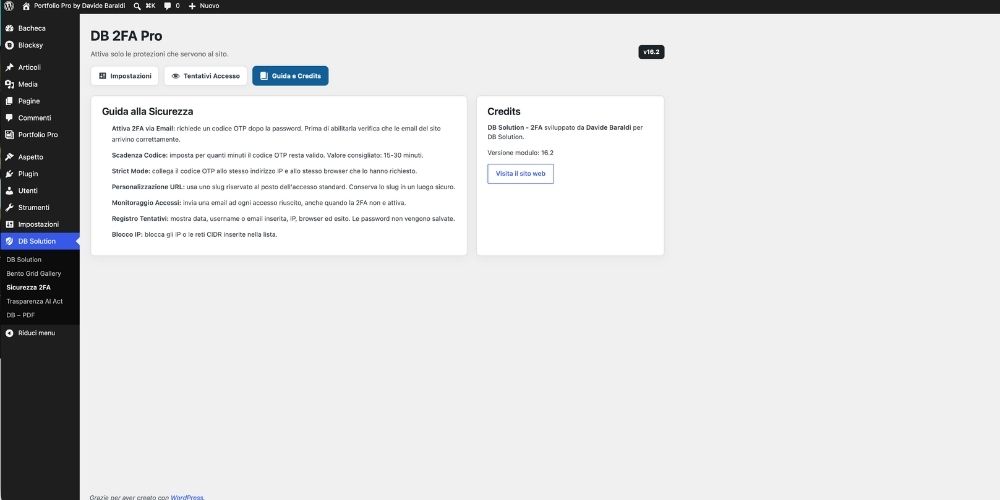
Task: Click the Utenti user icon
Action: pyautogui.click(x=10, y=191)
